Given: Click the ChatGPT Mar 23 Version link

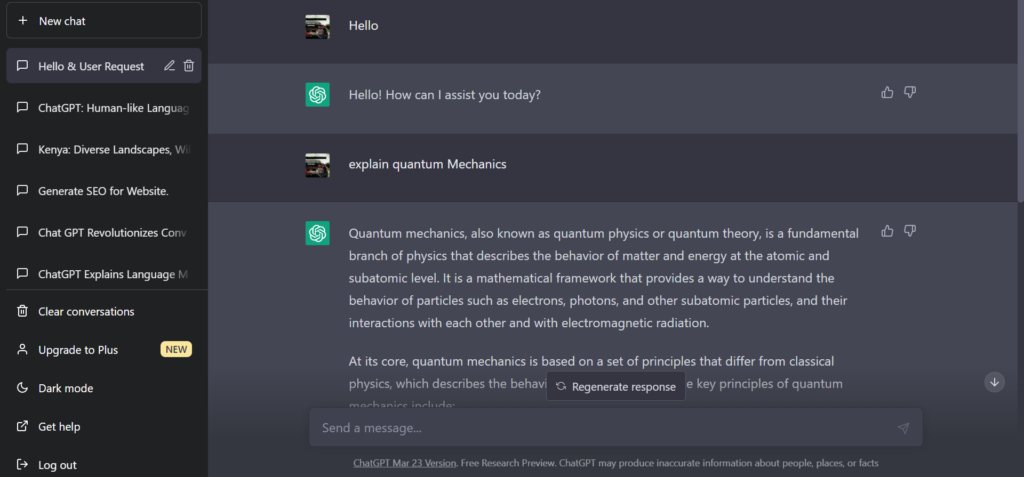Looking at the screenshot, I should click(404, 463).
